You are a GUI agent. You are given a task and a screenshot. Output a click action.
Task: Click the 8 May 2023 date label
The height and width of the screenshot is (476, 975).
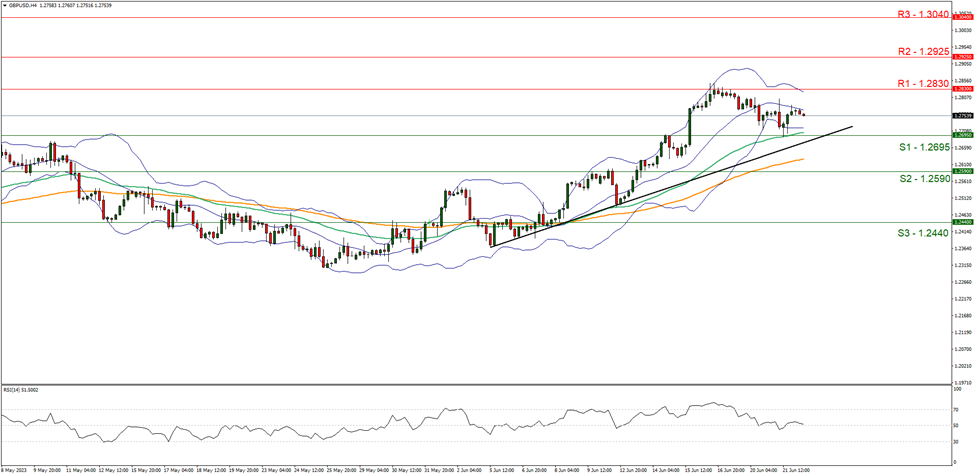tap(12, 468)
